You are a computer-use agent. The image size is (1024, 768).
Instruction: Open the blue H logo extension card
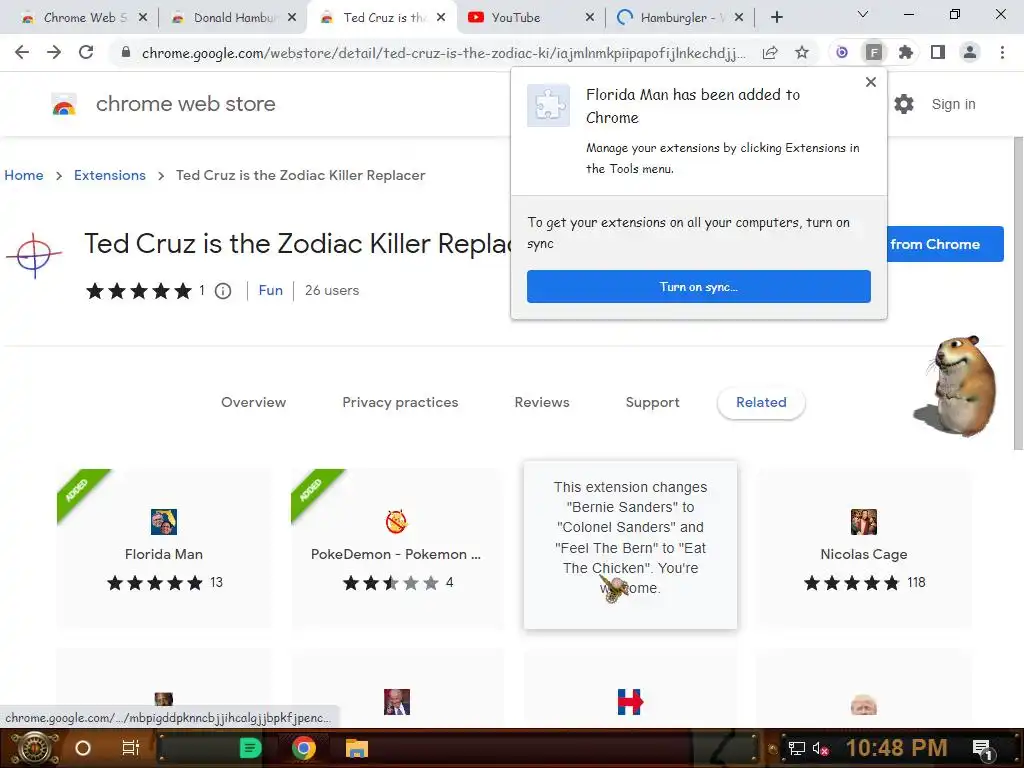(x=630, y=687)
